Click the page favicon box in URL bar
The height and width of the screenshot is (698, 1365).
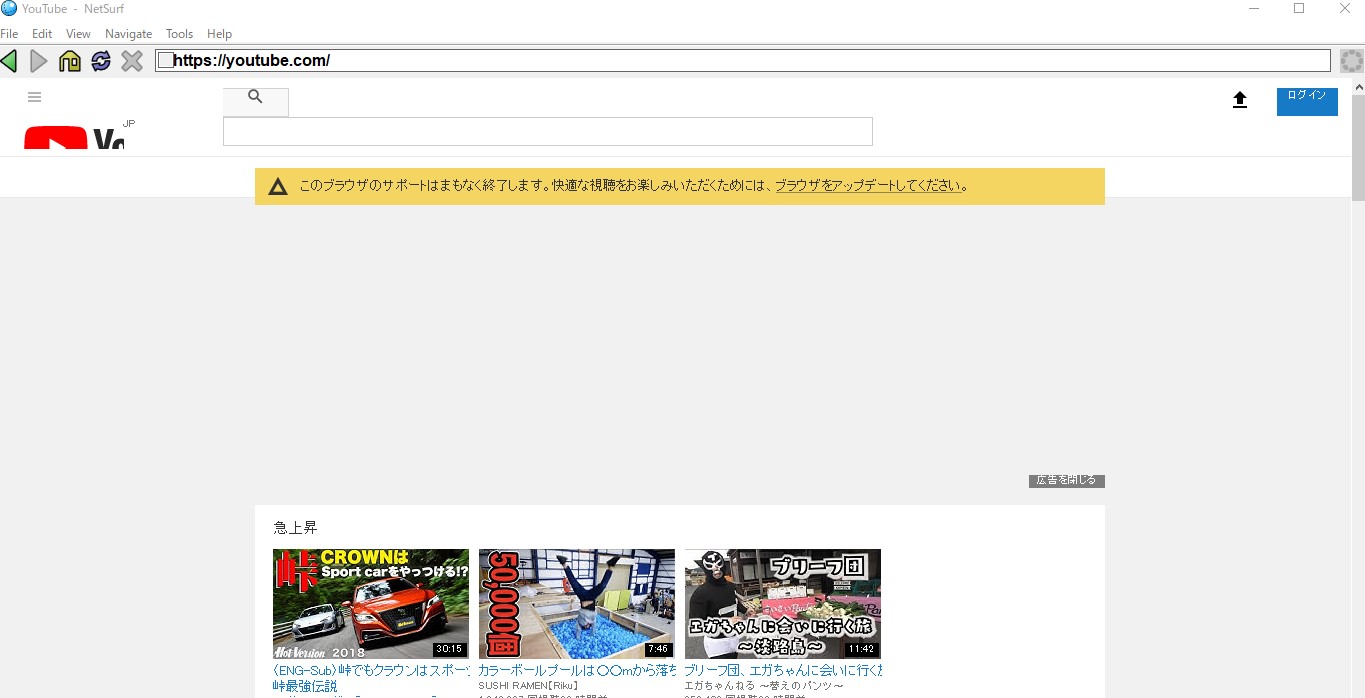(166, 60)
